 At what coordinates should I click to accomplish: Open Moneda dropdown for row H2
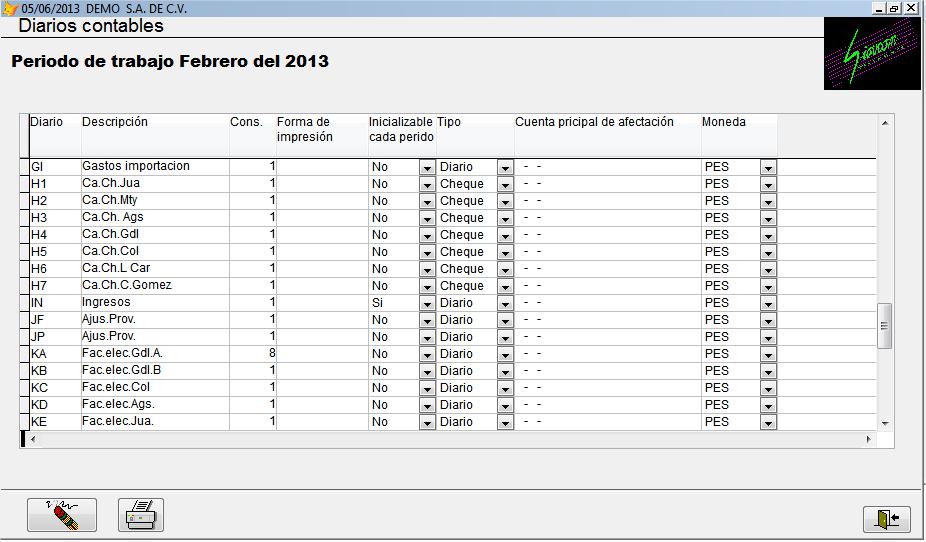[x=768, y=202]
